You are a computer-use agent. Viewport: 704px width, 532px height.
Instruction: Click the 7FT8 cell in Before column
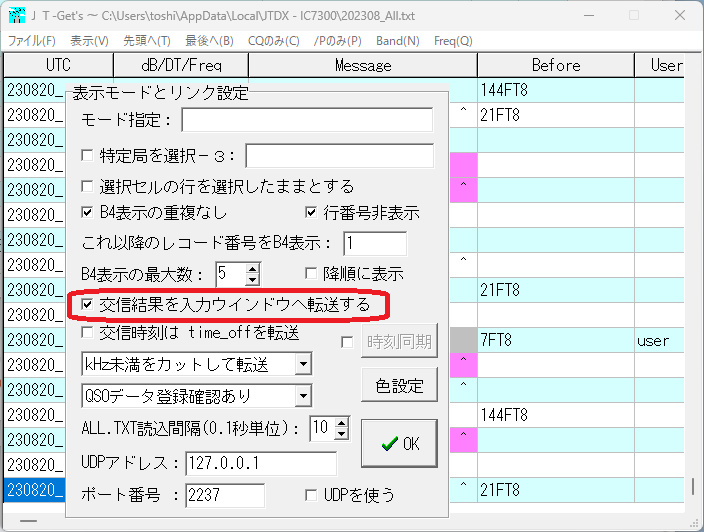(x=556, y=340)
